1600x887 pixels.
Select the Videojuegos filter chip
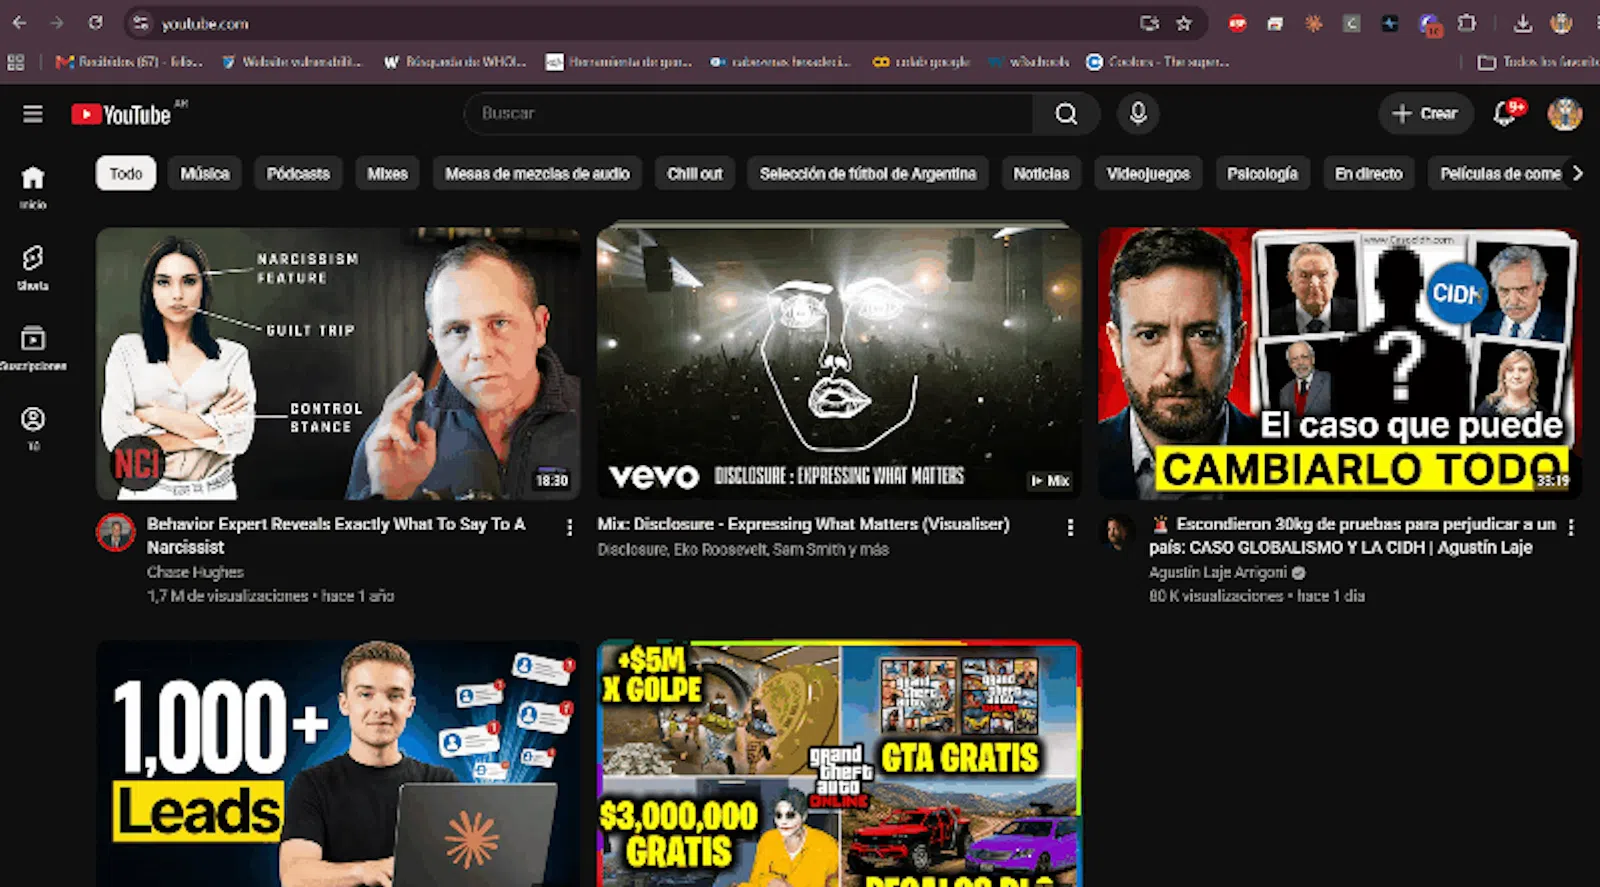click(x=1148, y=173)
